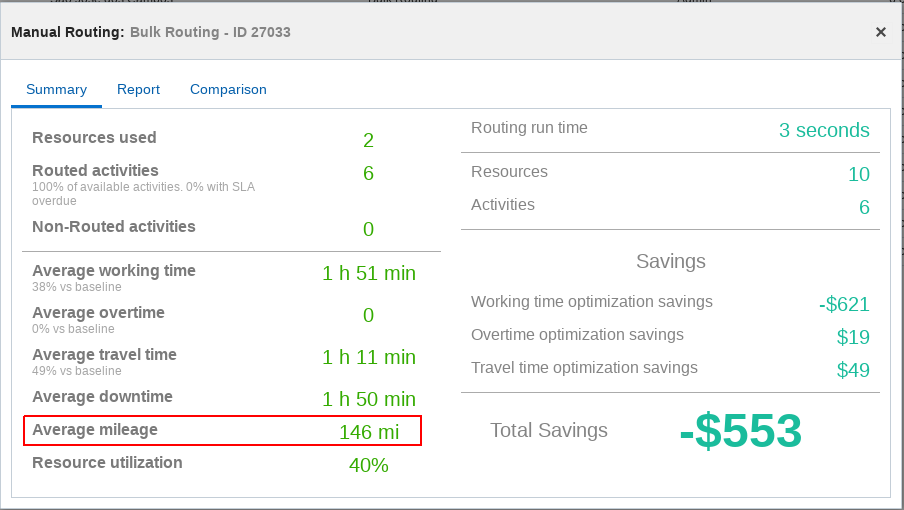Click the Resources count of 10
Viewport: 904px width, 510px height.
pyautogui.click(x=858, y=174)
